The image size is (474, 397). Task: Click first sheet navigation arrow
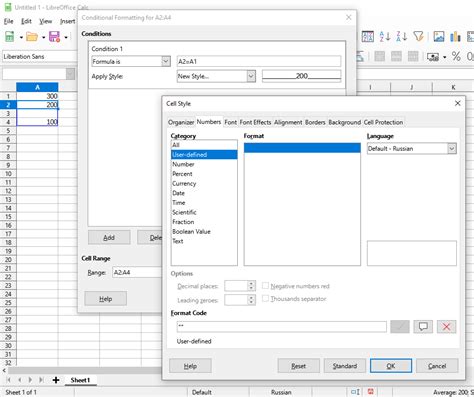click(9, 380)
